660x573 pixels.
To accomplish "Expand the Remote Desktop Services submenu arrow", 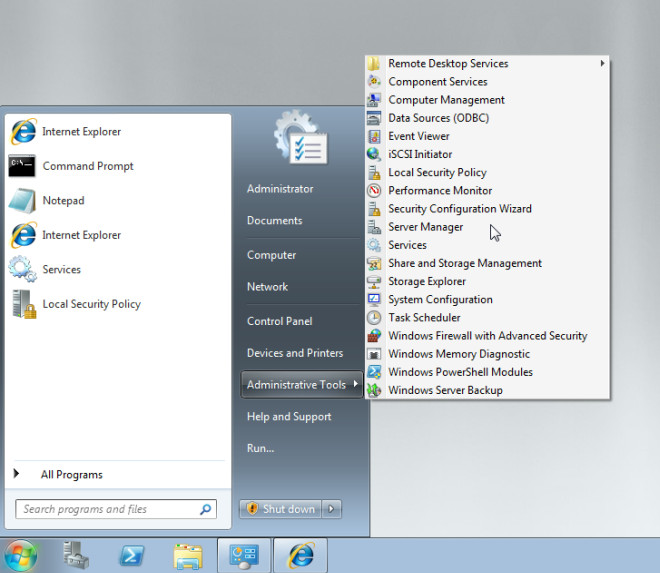I will 602,63.
